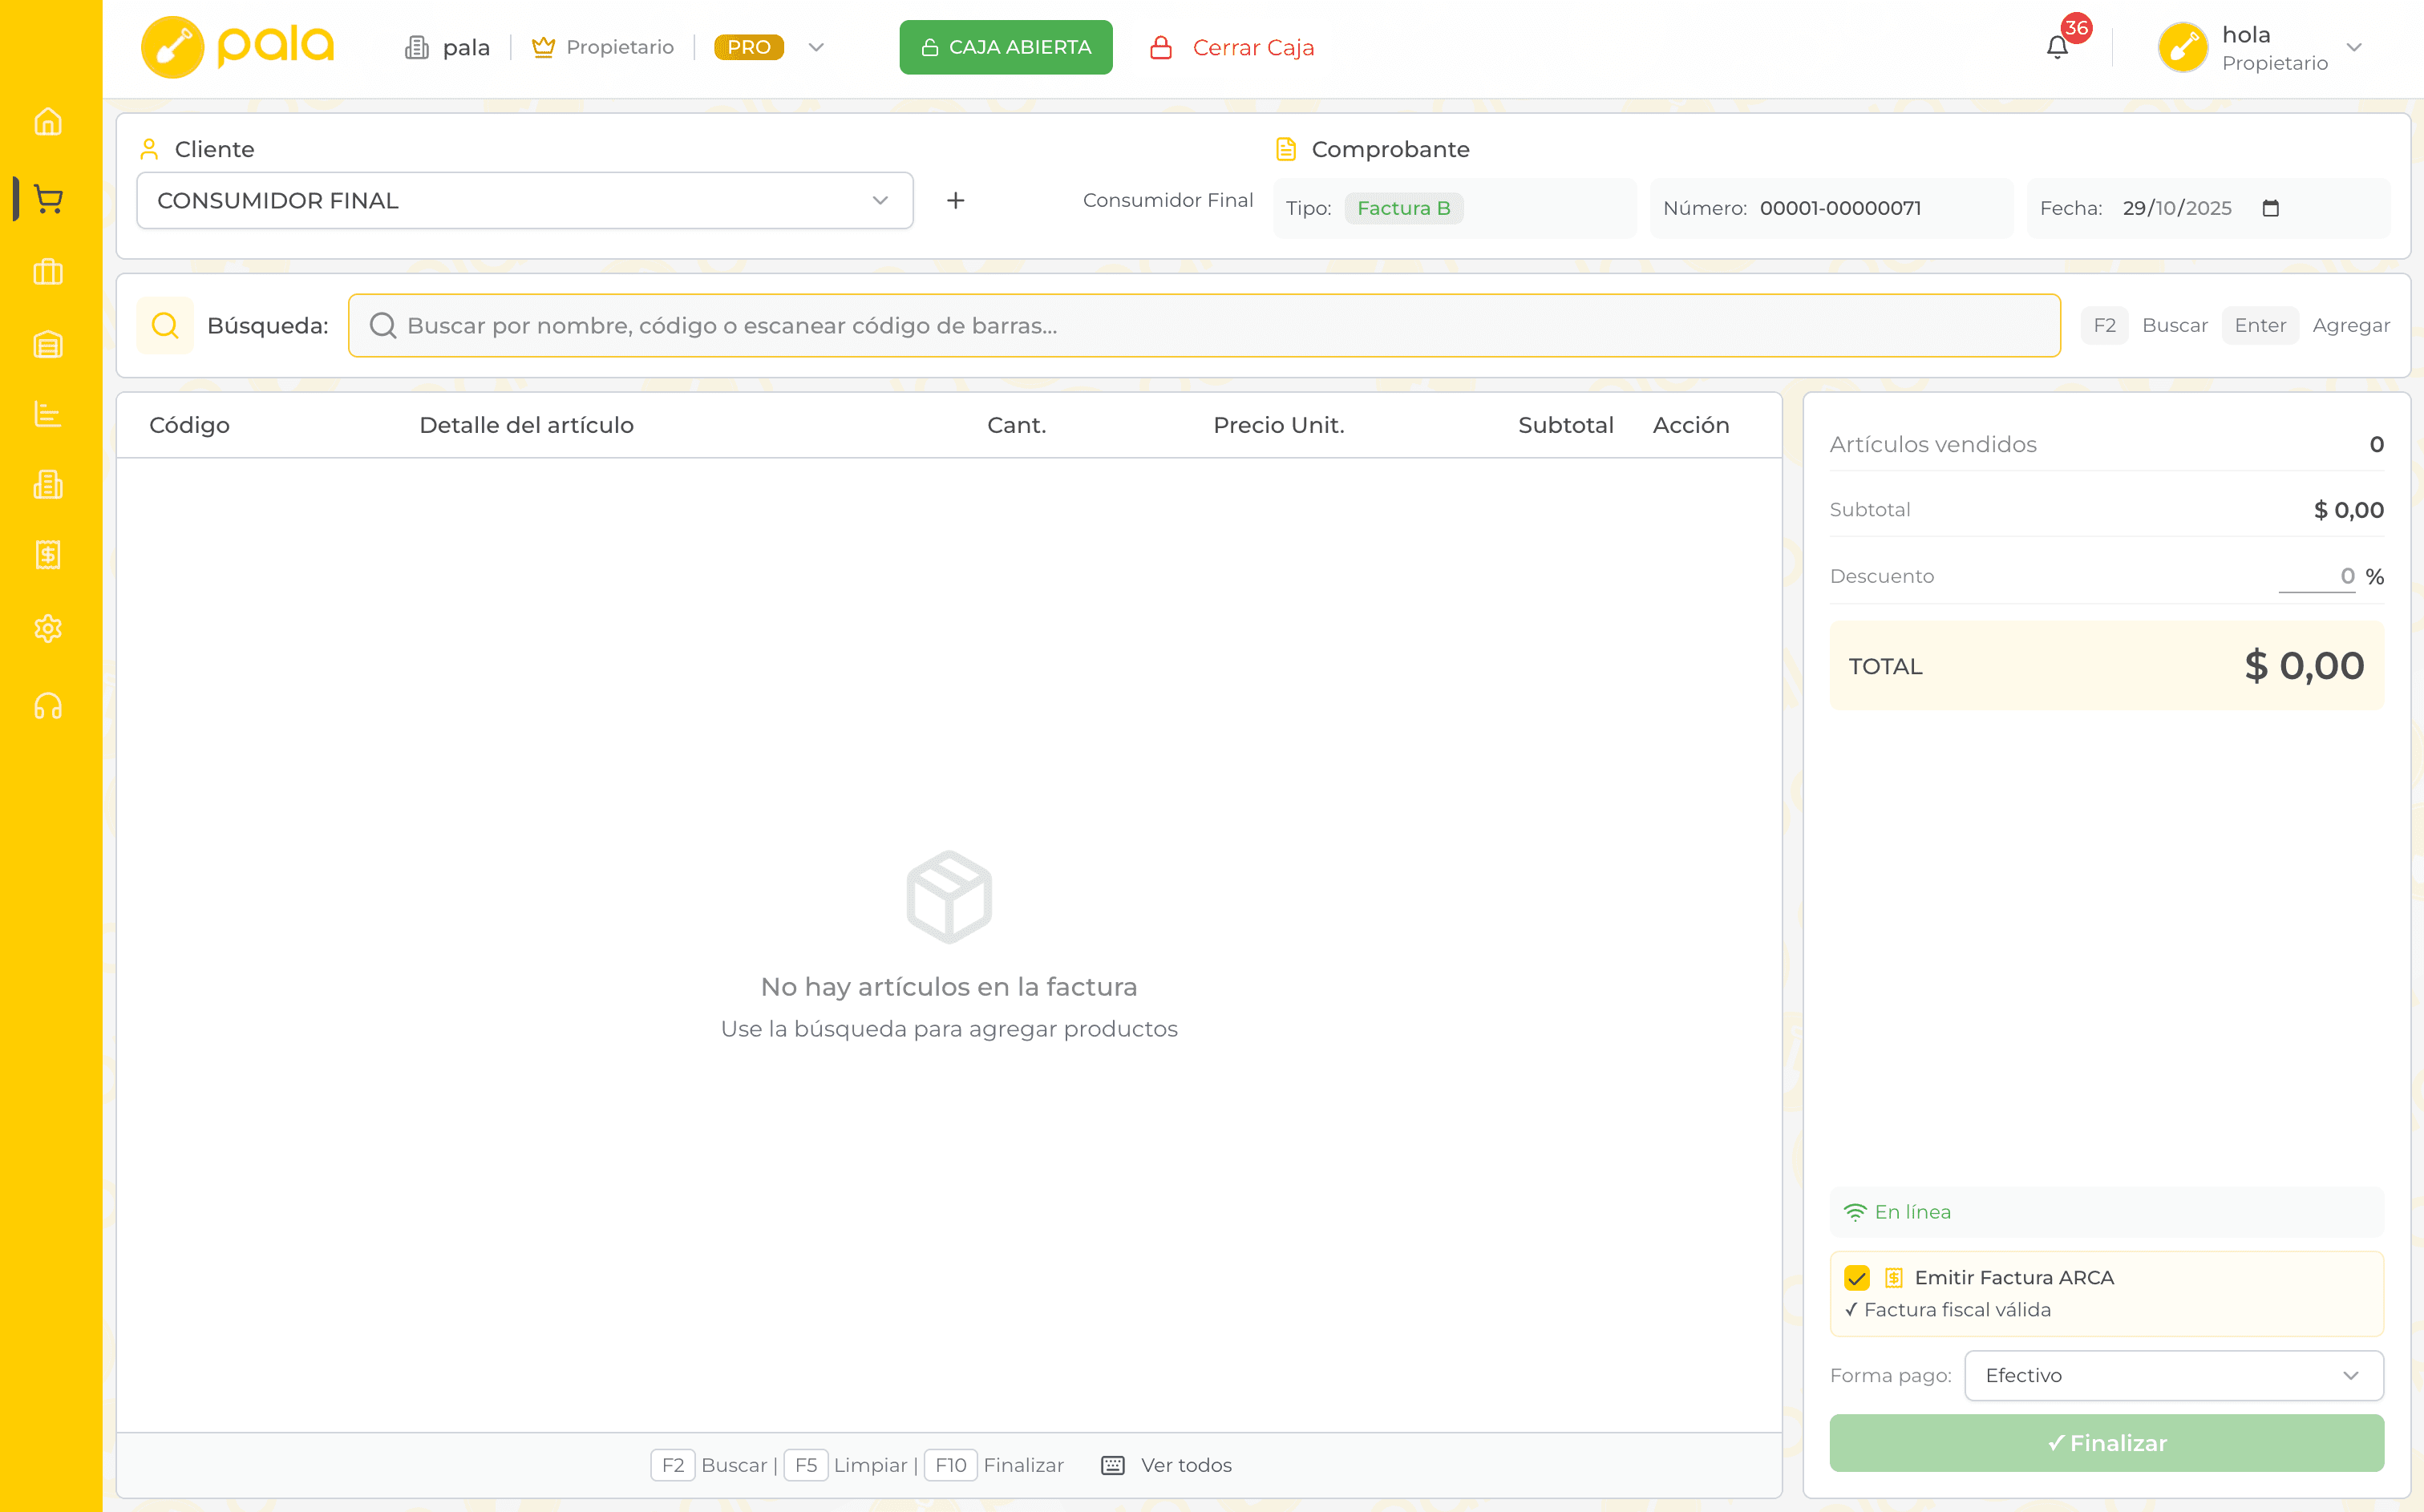Open the Home section in the sidebar
The image size is (2424, 1512).
(x=47, y=122)
